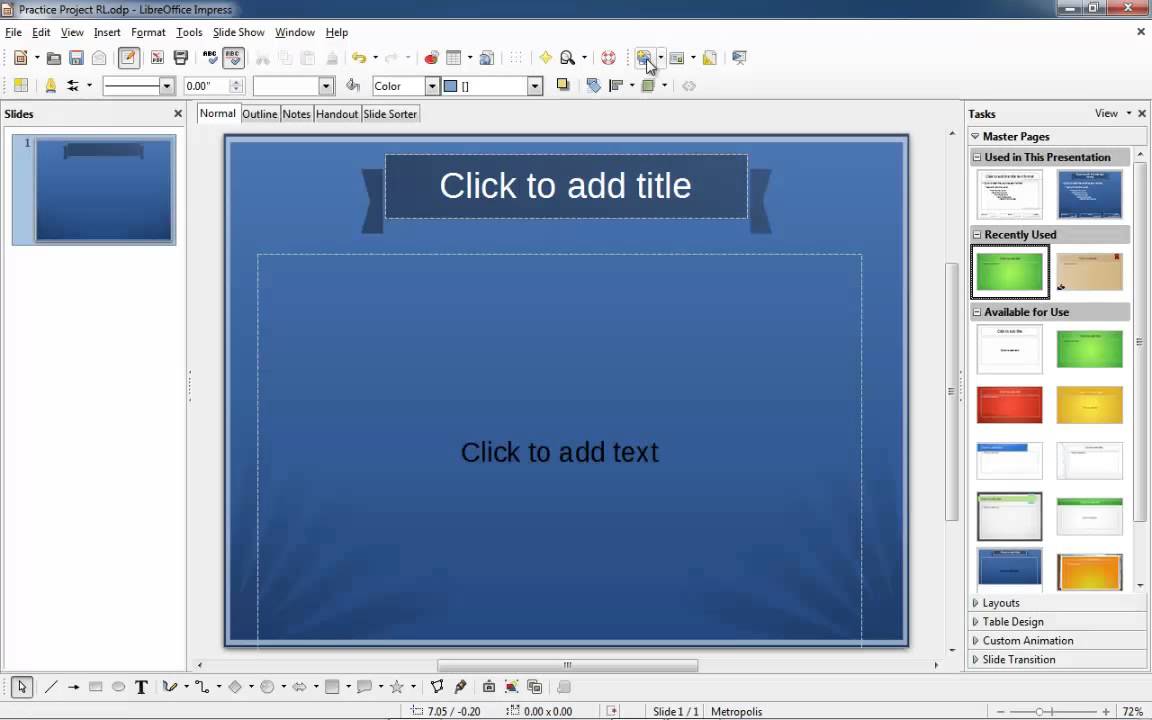Viewport: 1152px width, 720px height.
Task: Expand the Slide Transition section
Action: click(x=1018, y=660)
